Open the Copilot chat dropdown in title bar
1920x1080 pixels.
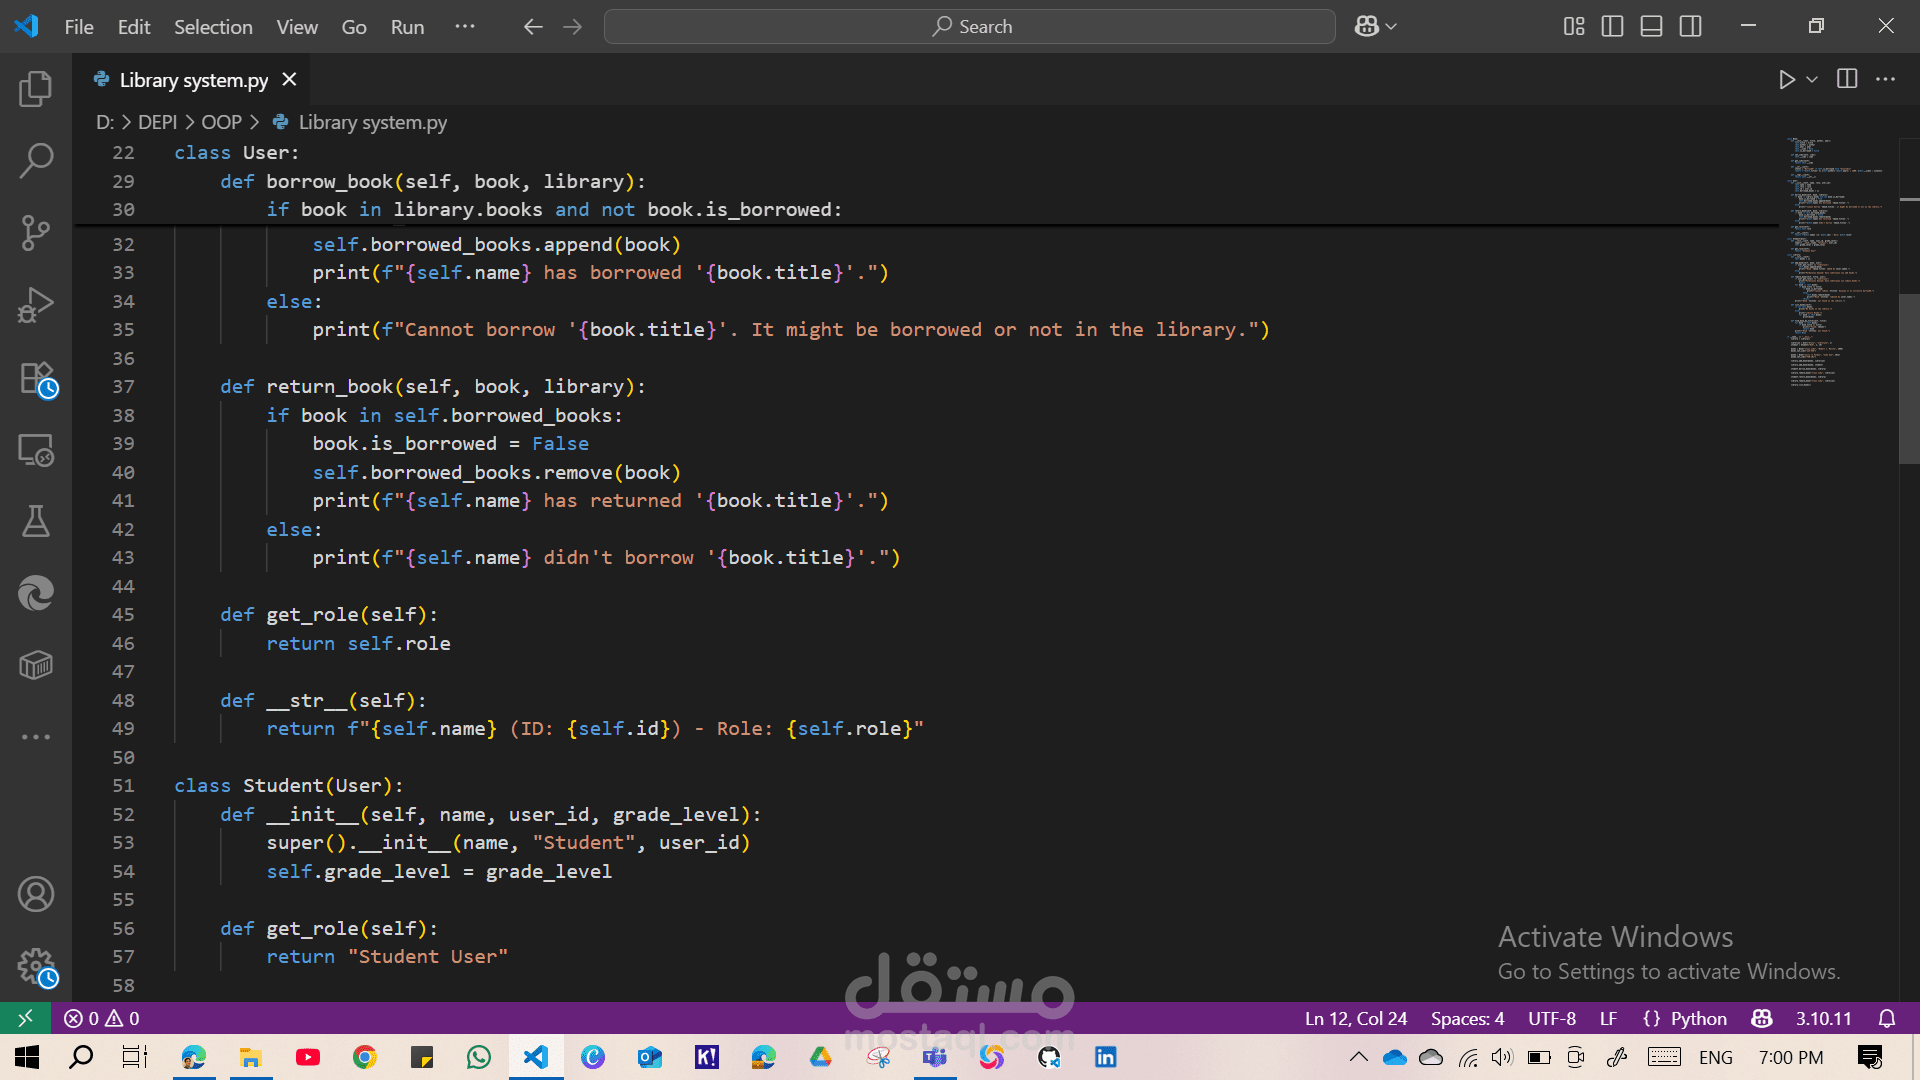1391,27
